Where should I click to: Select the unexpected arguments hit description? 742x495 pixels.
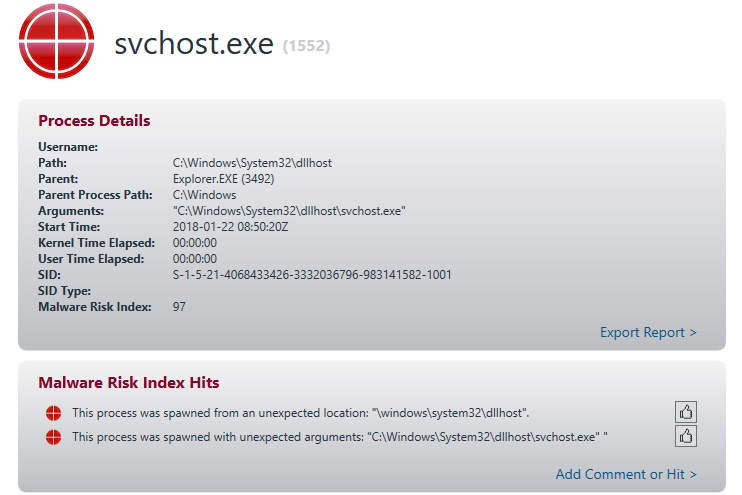[x=340, y=437]
